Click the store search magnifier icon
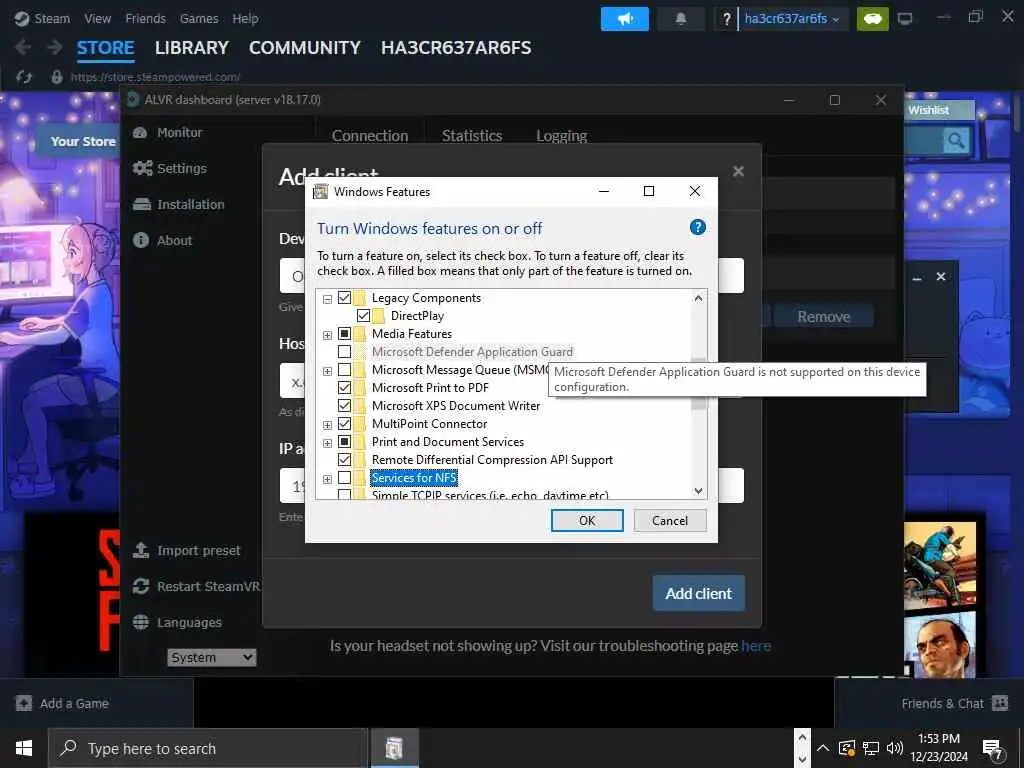Image resolution: width=1024 pixels, height=768 pixels. 955,140
